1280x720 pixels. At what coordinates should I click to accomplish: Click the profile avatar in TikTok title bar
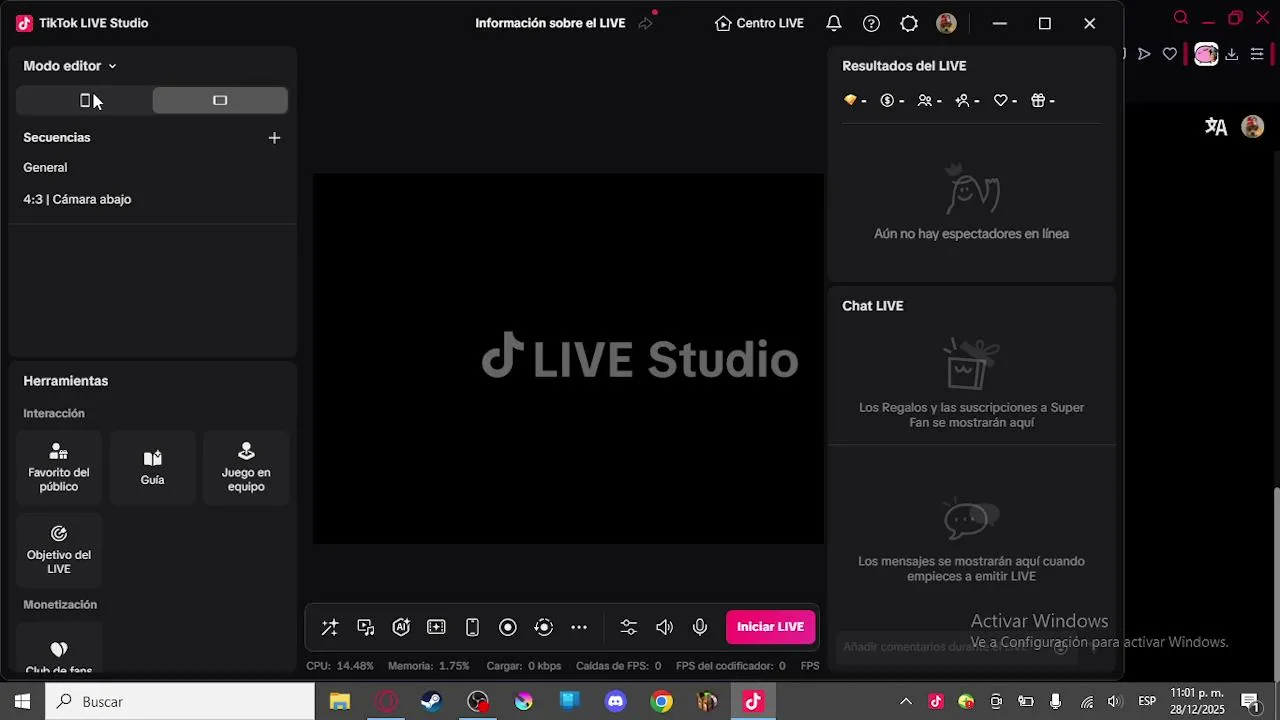pyautogui.click(x=946, y=23)
